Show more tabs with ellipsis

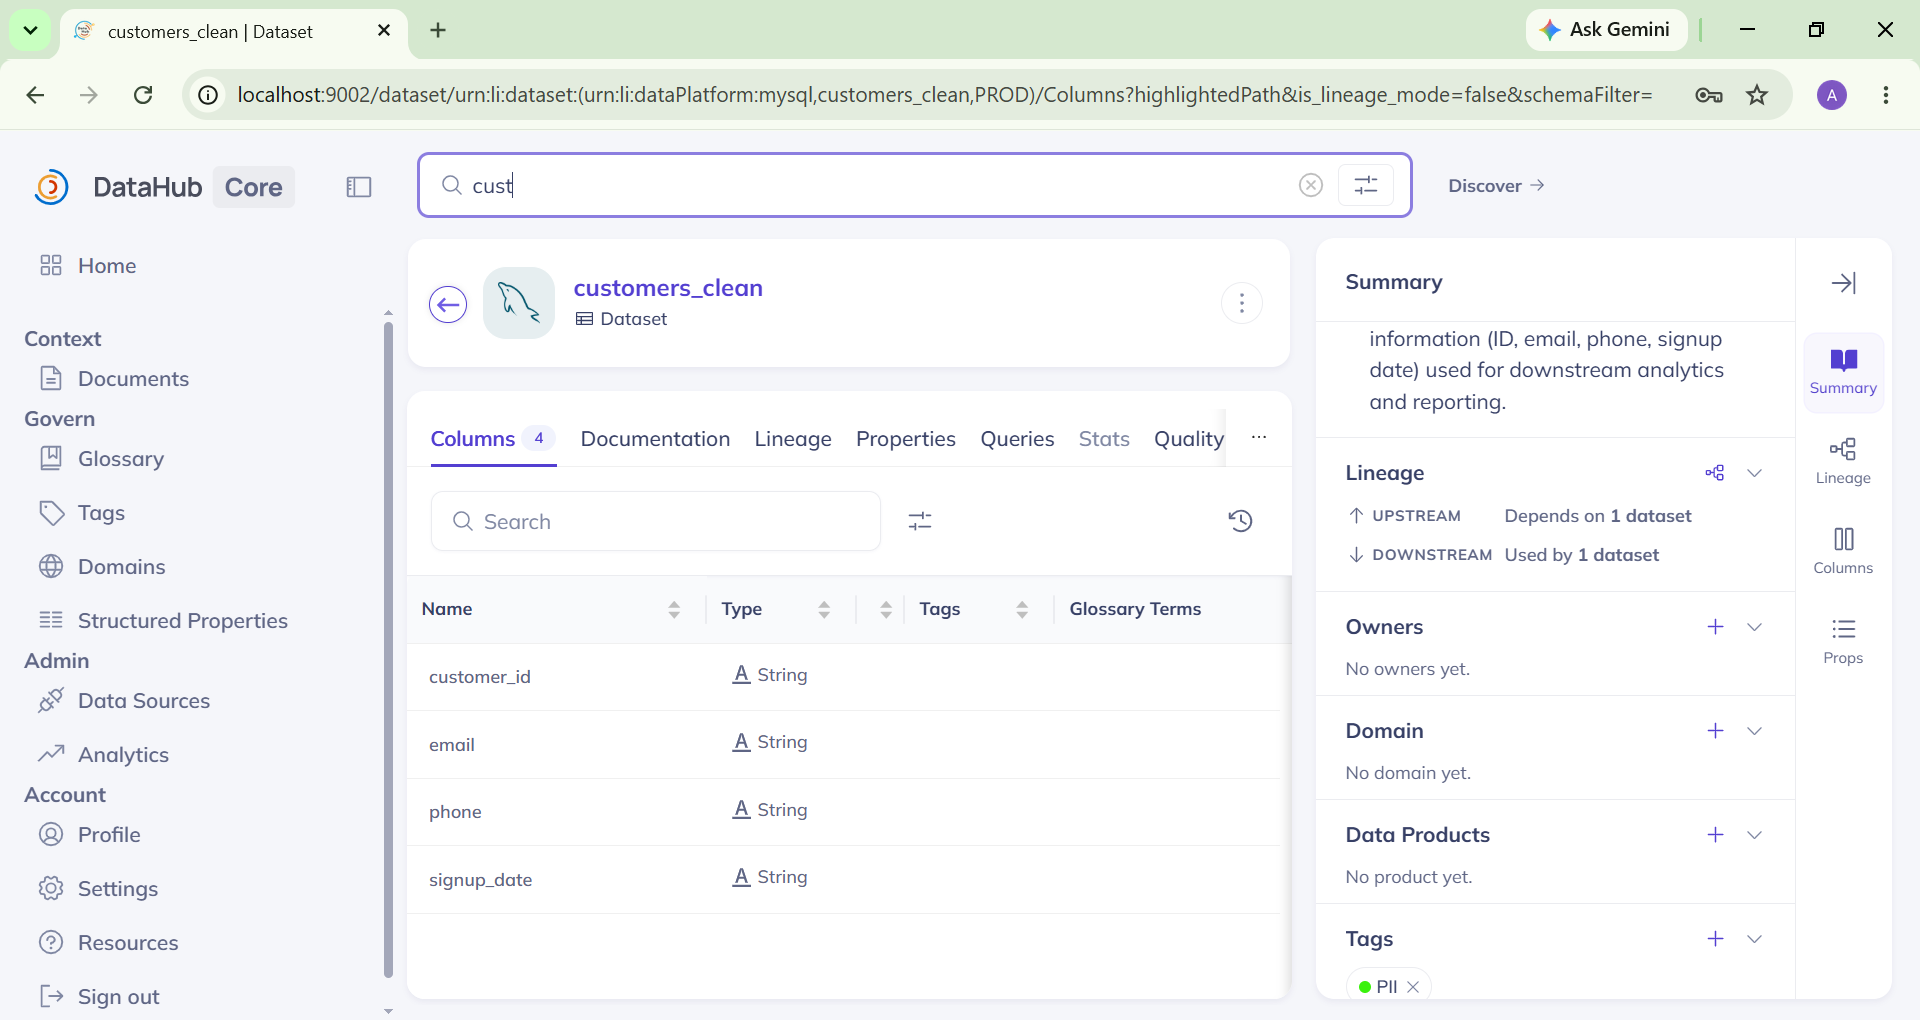pos(1259,438)
